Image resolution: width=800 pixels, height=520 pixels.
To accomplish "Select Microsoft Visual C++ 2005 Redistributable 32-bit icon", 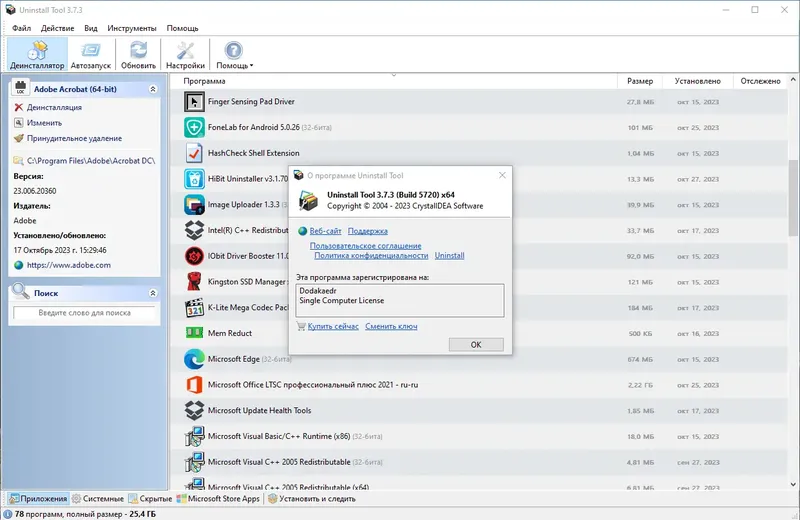I will [194, 462].
